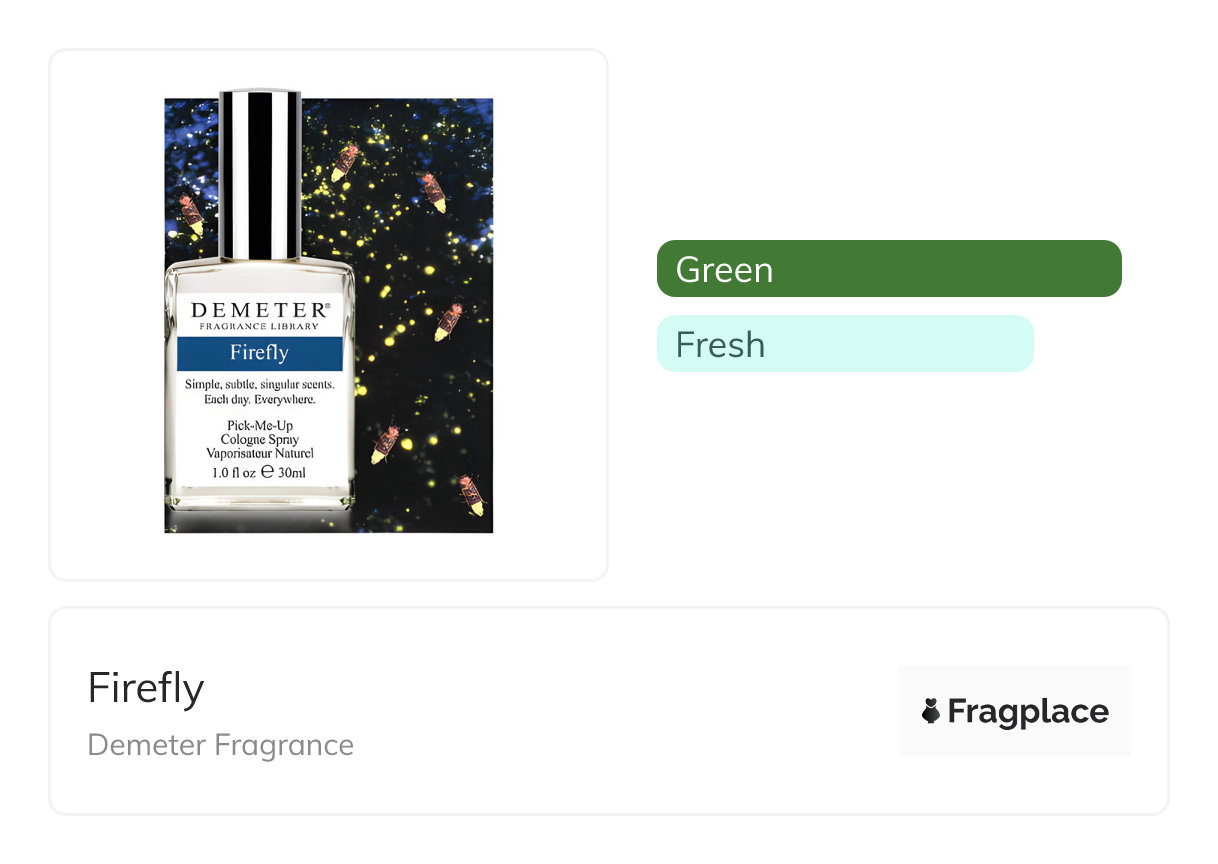The height and width of the screenshot is (864, 1218).
Task: Click the Fragrance Library text under DEMETER
Action: tap(259, 326)
